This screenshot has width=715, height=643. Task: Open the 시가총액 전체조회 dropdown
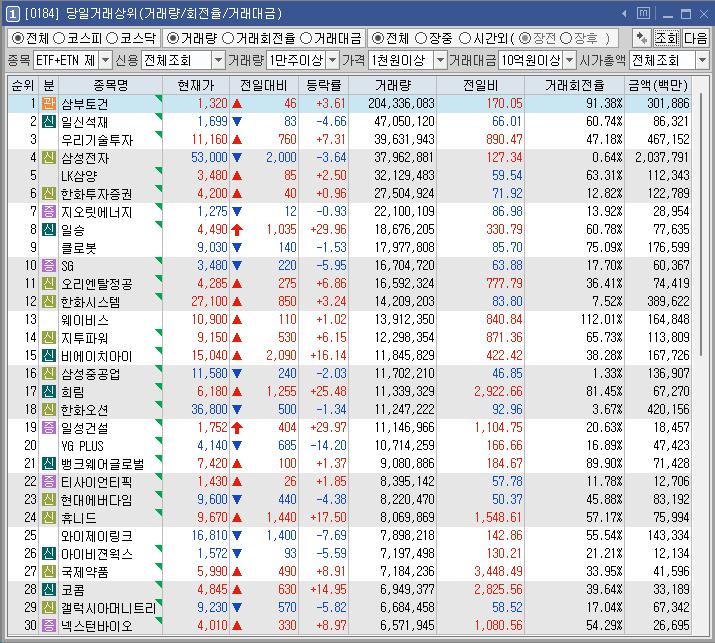click(702, 60)
